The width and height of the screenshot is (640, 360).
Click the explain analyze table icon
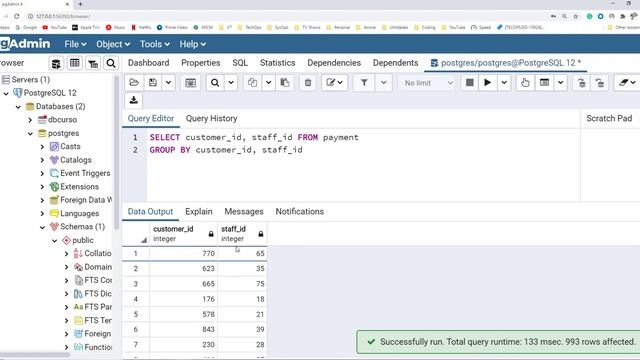(x=544, y=83)
